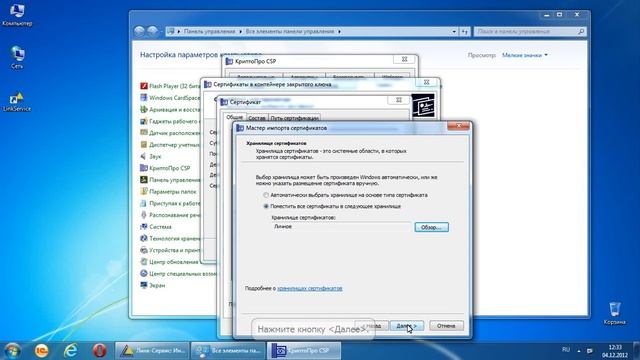Expand the address bar history dropdown
Screen dimensions: 640x360
454,31
